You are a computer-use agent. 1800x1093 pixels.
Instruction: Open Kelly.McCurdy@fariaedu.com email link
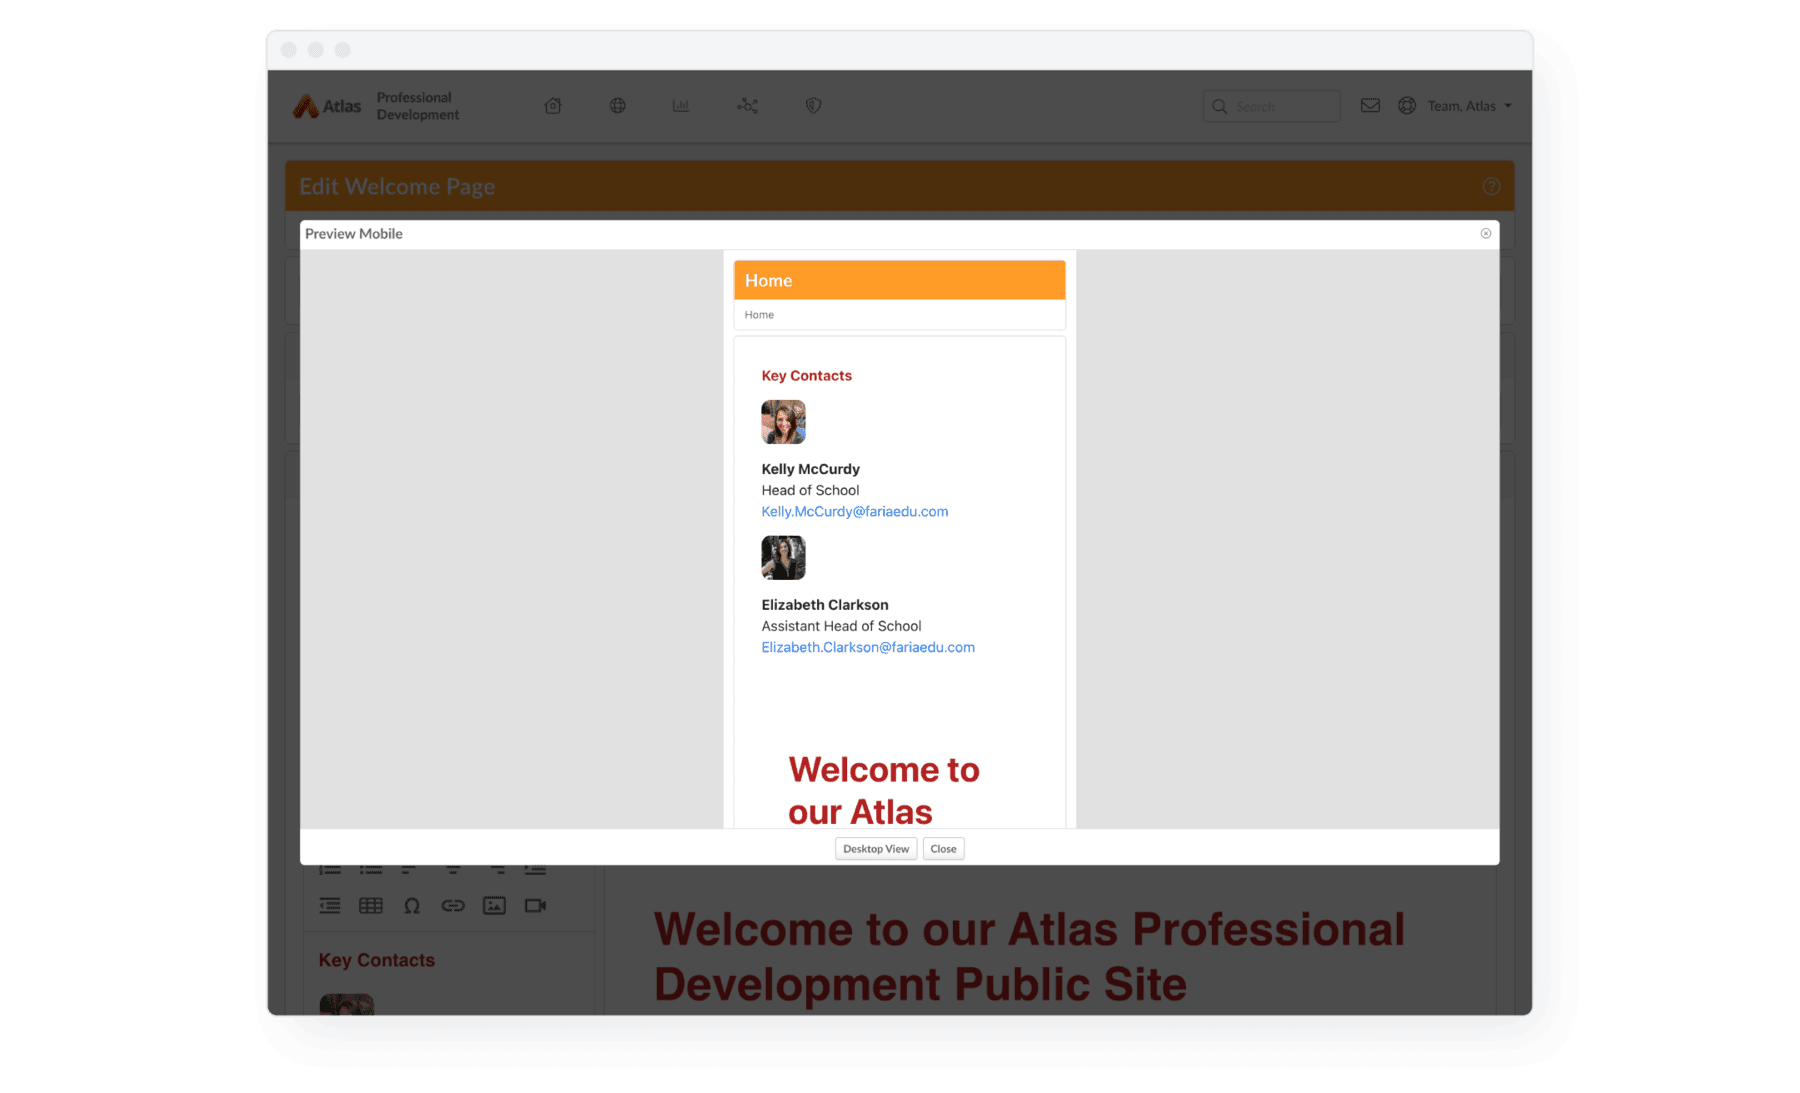855,511
